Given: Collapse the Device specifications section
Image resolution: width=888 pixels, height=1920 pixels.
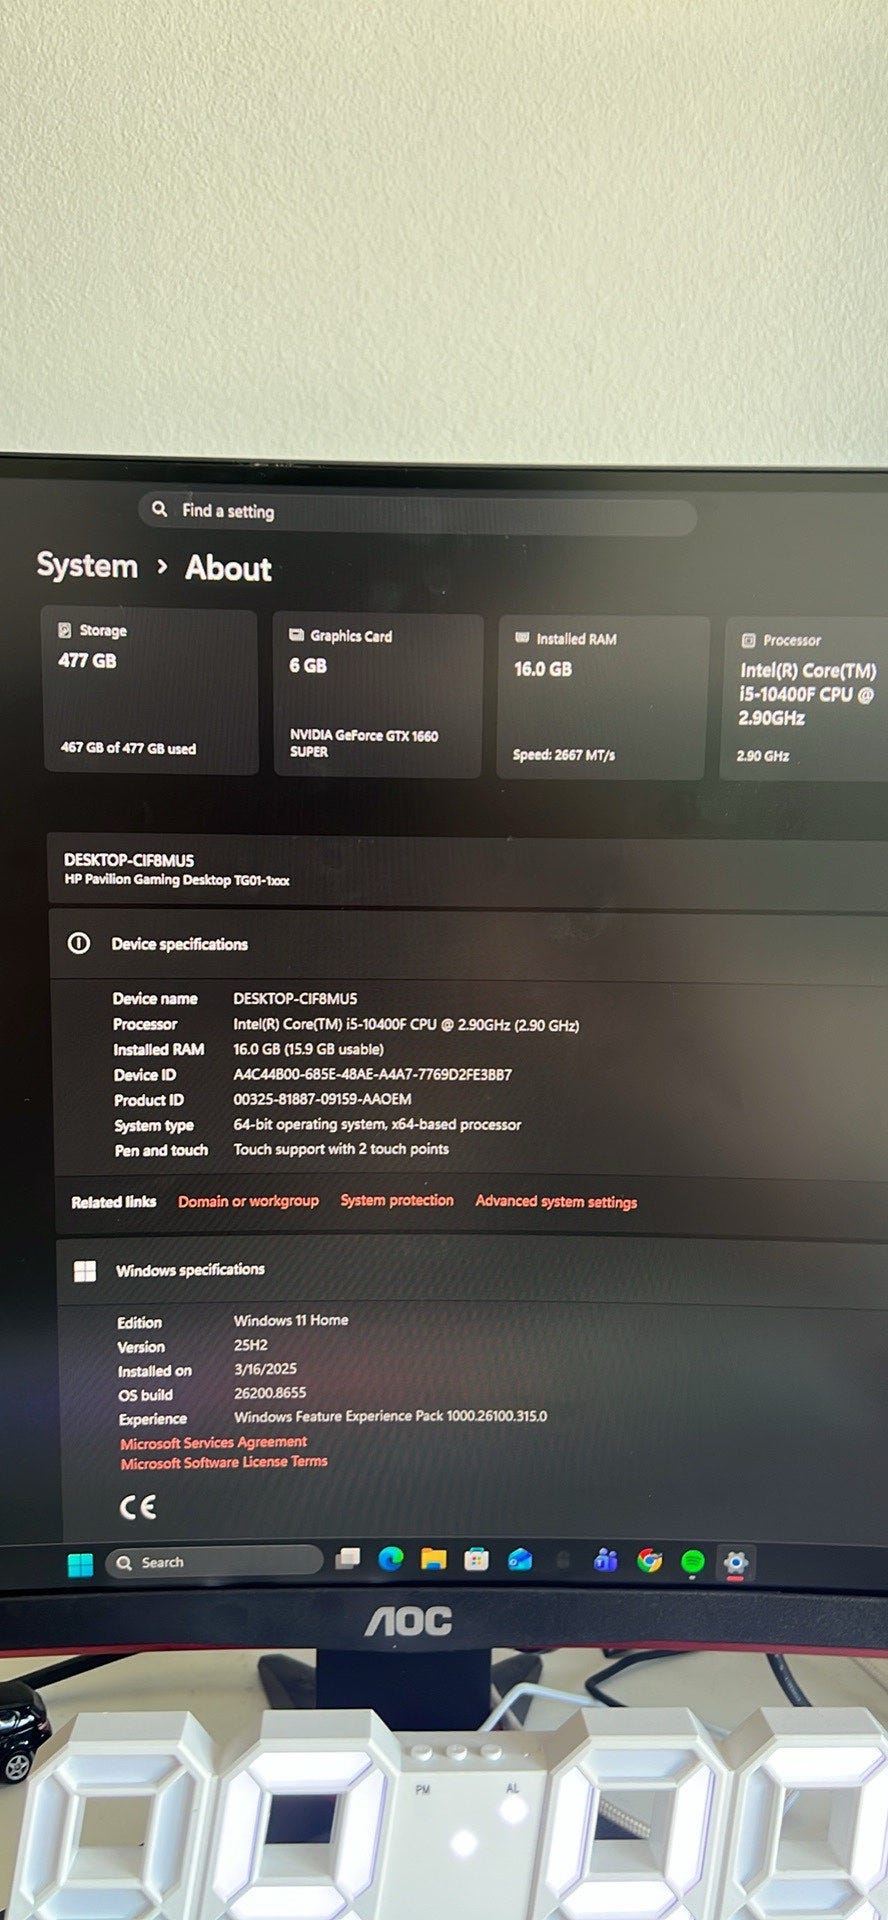Looking at the screenshot, I should pyautogui.click(x=470, y=944).
